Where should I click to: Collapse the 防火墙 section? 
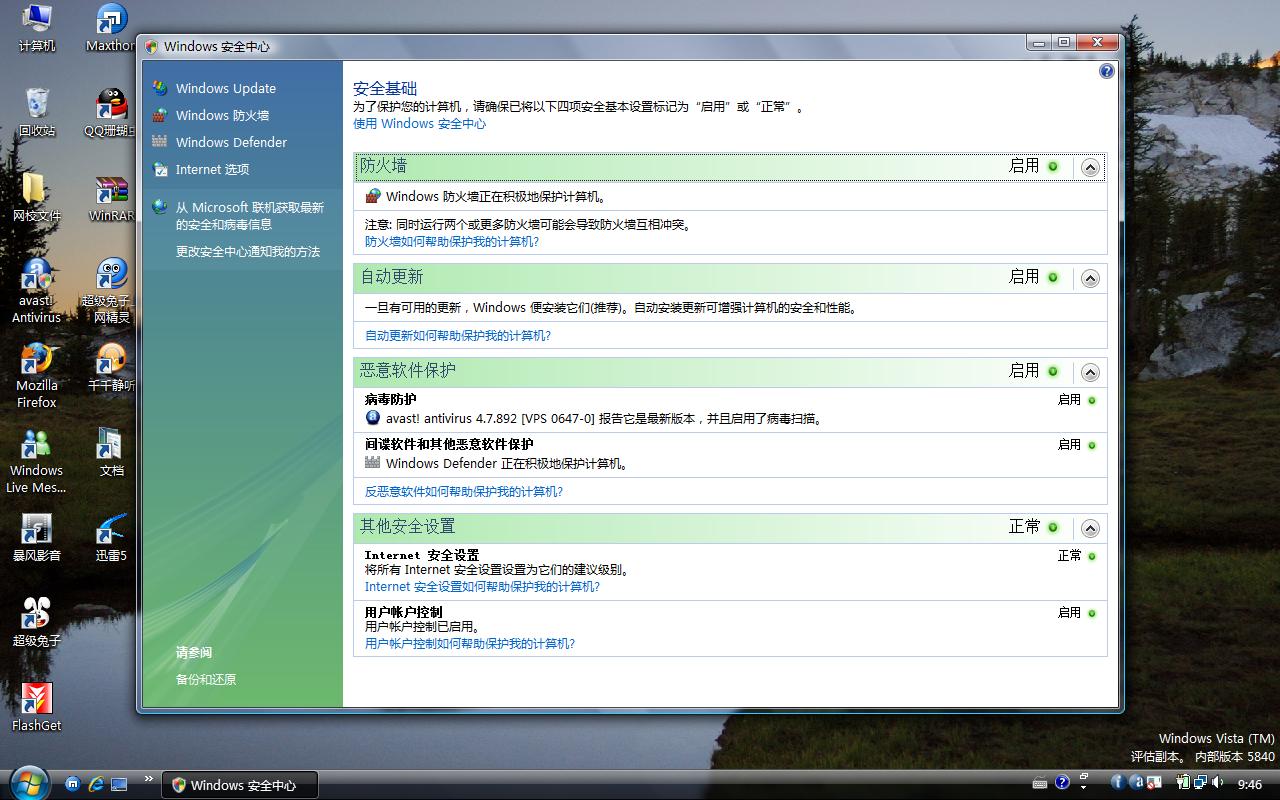(1090, 167)
